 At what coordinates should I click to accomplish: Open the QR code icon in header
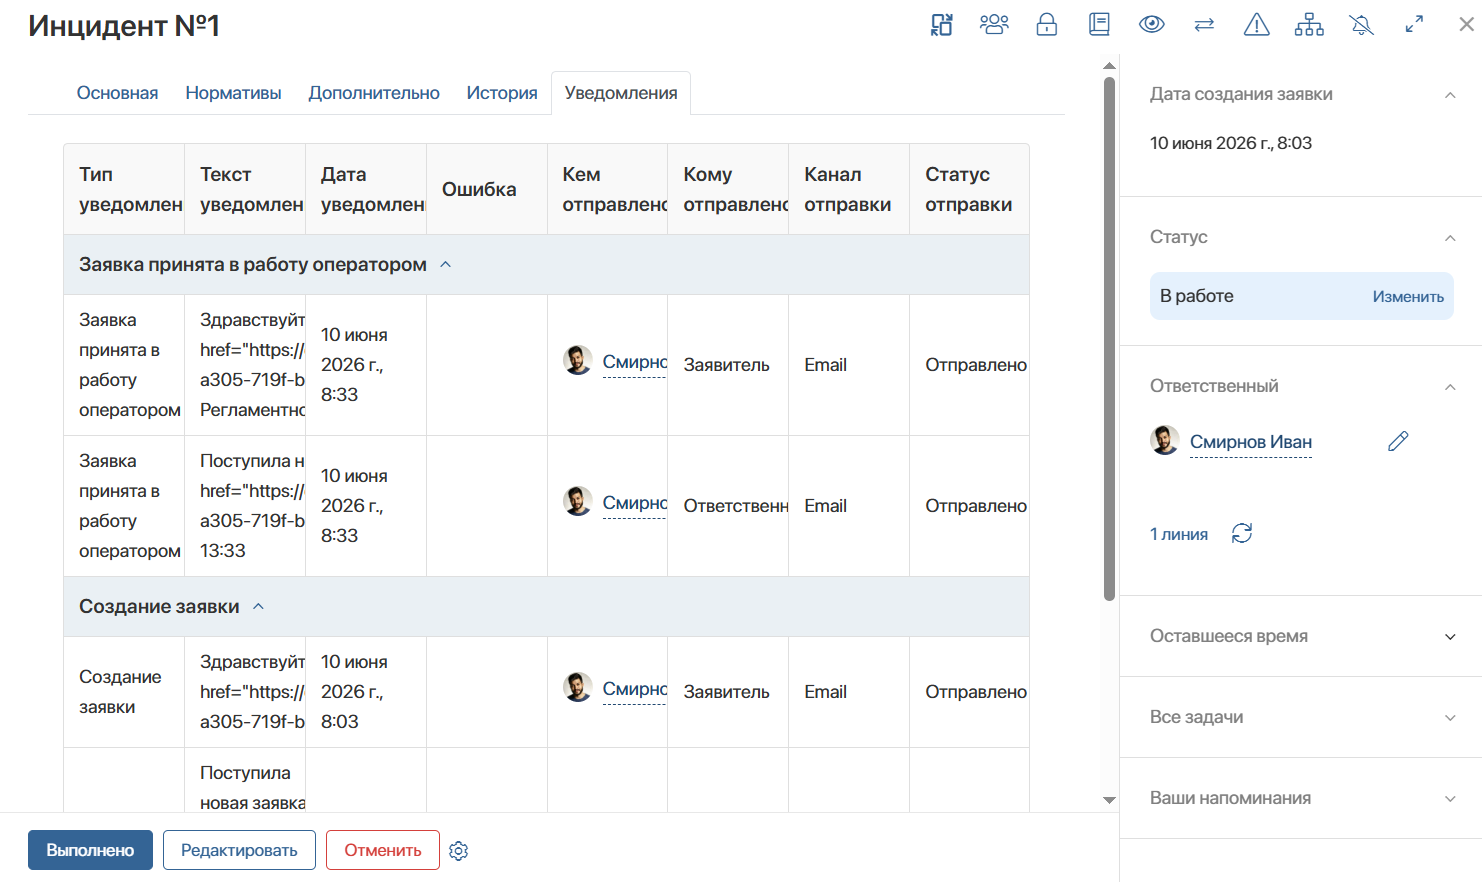pos(942,25)
